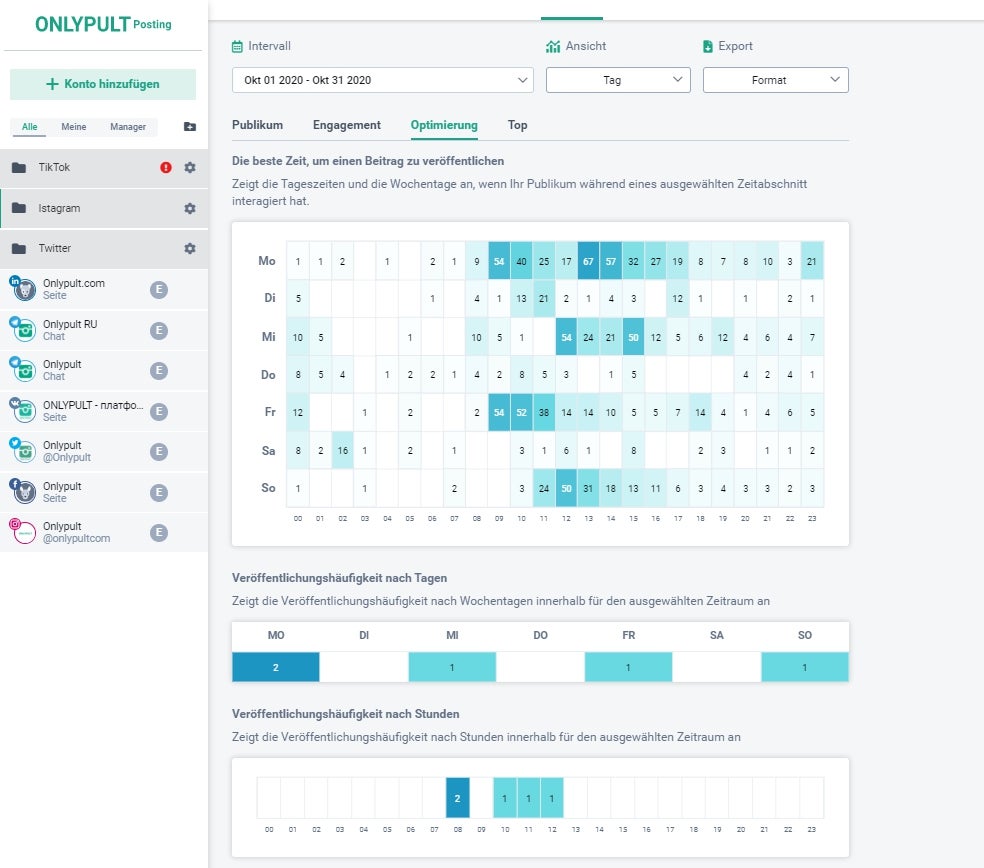Click the ONLYPULT Posting logo
Screen dimensions: 984x868
pyautogui.click(x=103, y=24)
